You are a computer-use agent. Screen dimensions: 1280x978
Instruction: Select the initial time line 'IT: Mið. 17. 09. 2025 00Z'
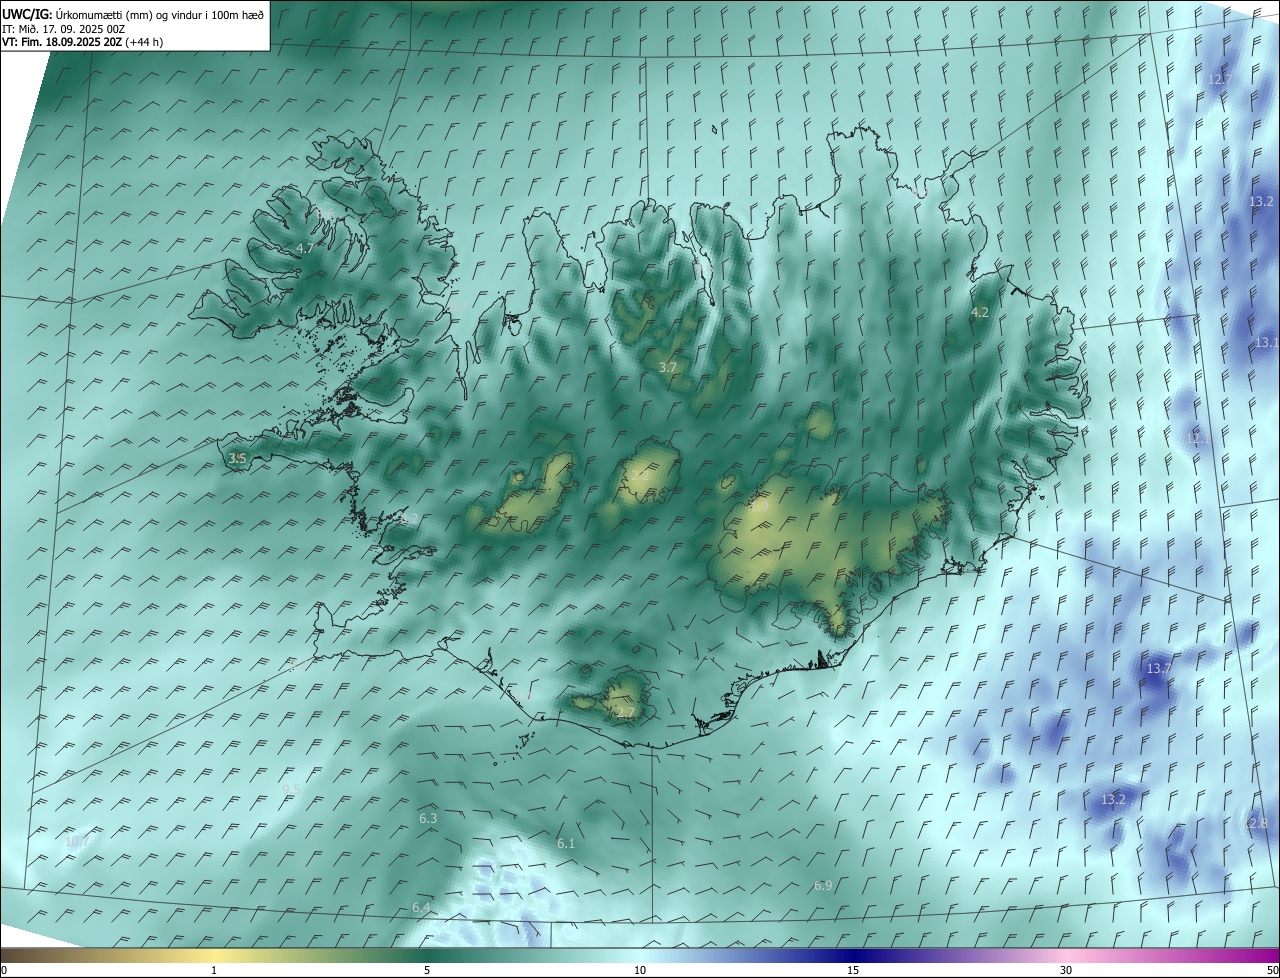click(66, 28)
